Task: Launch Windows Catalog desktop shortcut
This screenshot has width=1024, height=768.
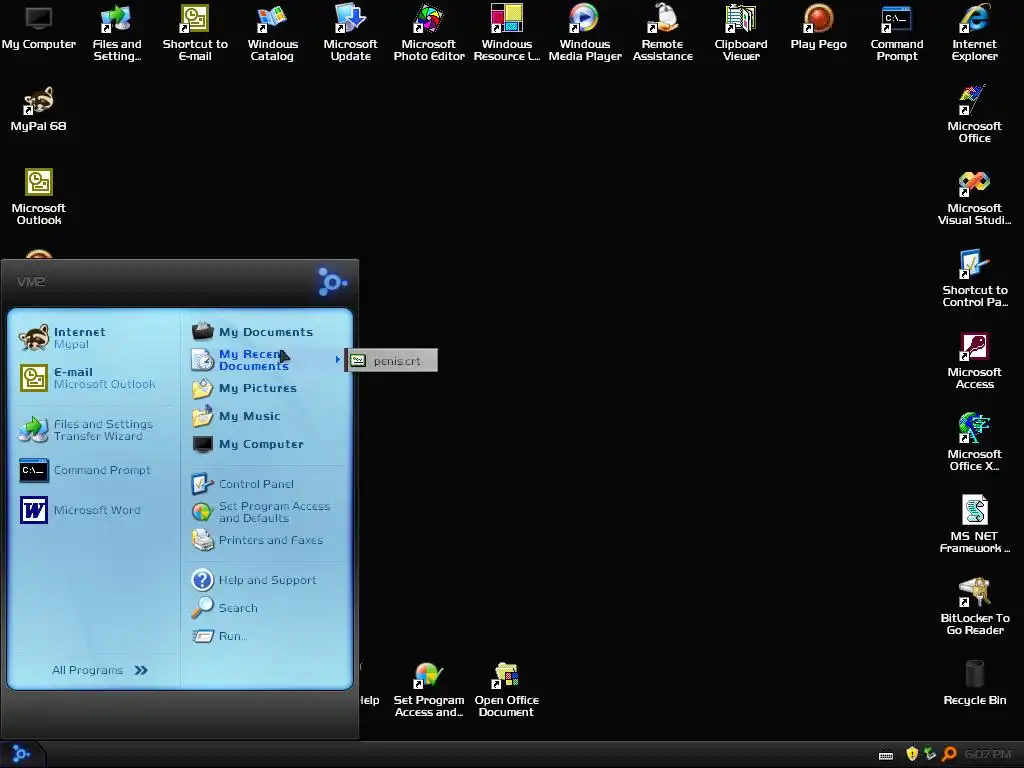Action: click(272, 33)
